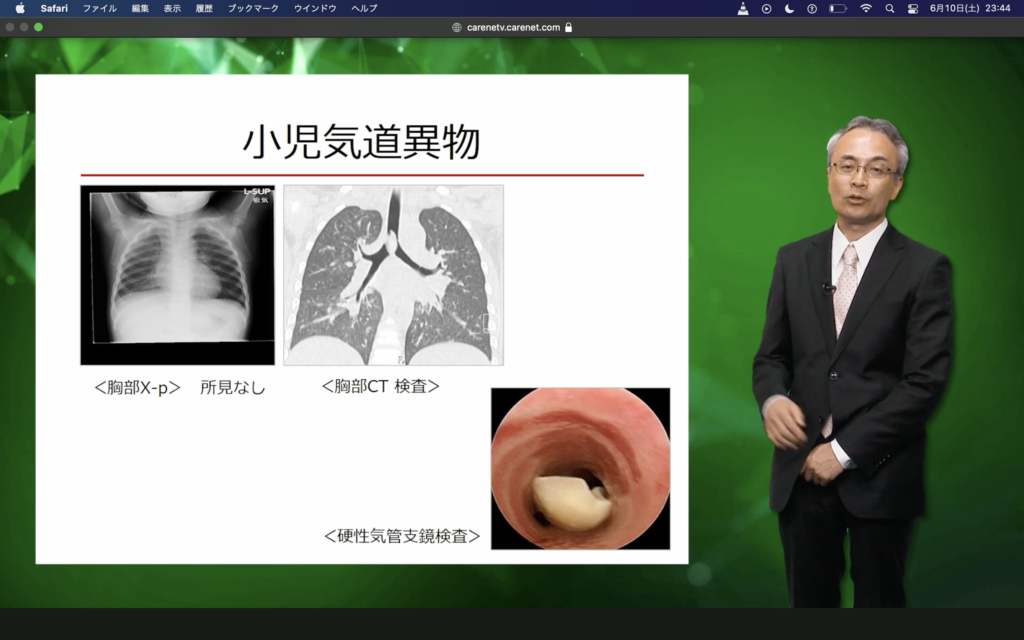The image size is (1024, 640).
Task: Click the carenetv.carenet.com address field
Action: [513, 27]
